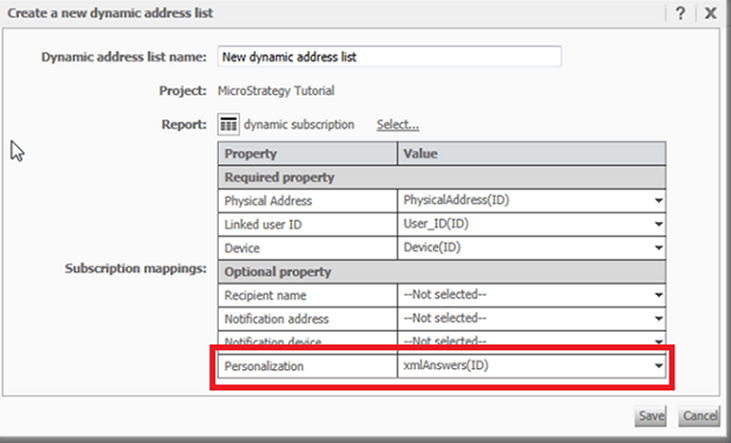
Task: Edit the dynamic address list name field
Action: (390, 57)
